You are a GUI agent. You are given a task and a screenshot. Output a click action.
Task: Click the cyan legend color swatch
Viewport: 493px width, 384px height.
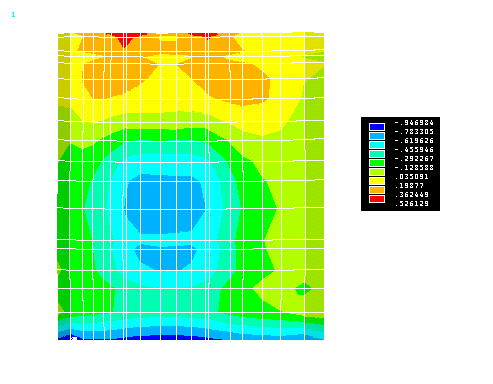point(377,145)
